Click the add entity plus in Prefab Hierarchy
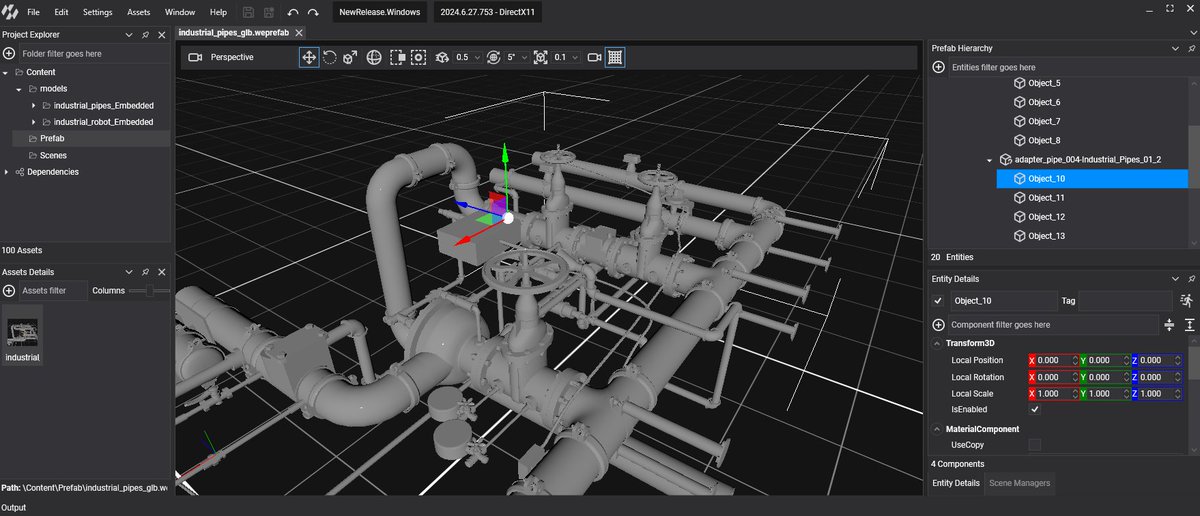 tap(938, 67)
